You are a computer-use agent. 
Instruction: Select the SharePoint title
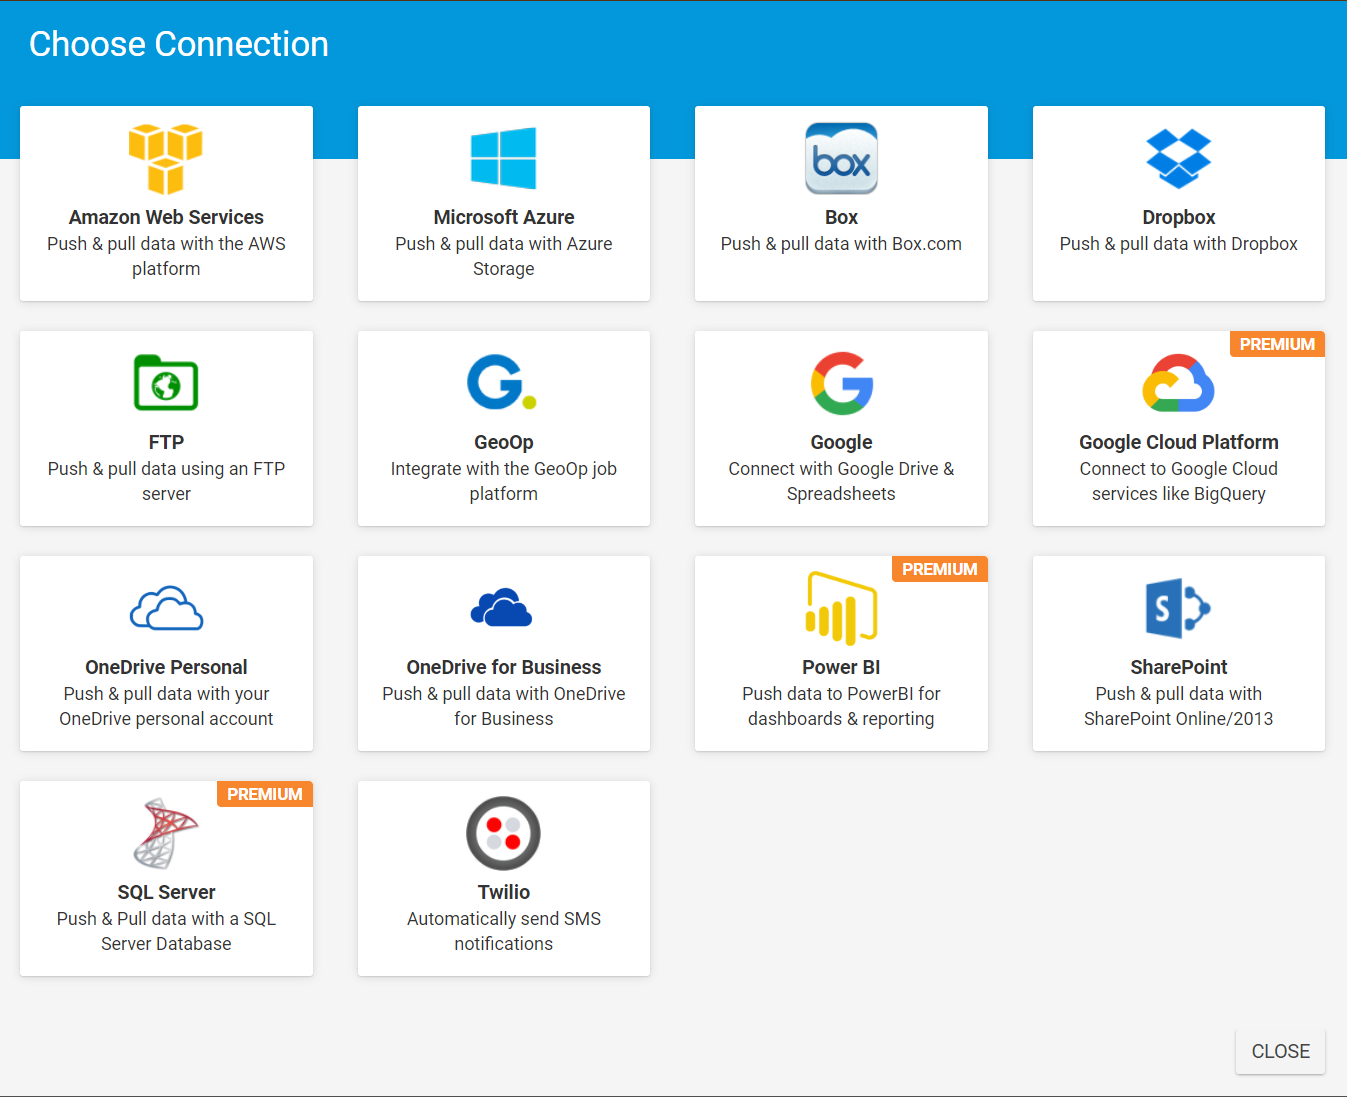coord(1179,667)
